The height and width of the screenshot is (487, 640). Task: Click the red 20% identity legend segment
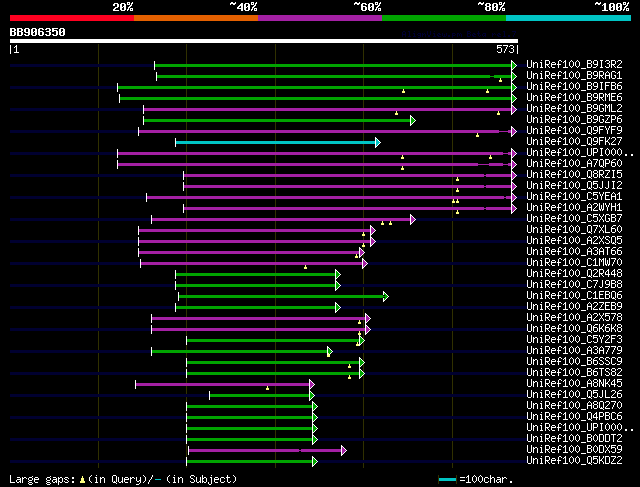pos(72,18)
